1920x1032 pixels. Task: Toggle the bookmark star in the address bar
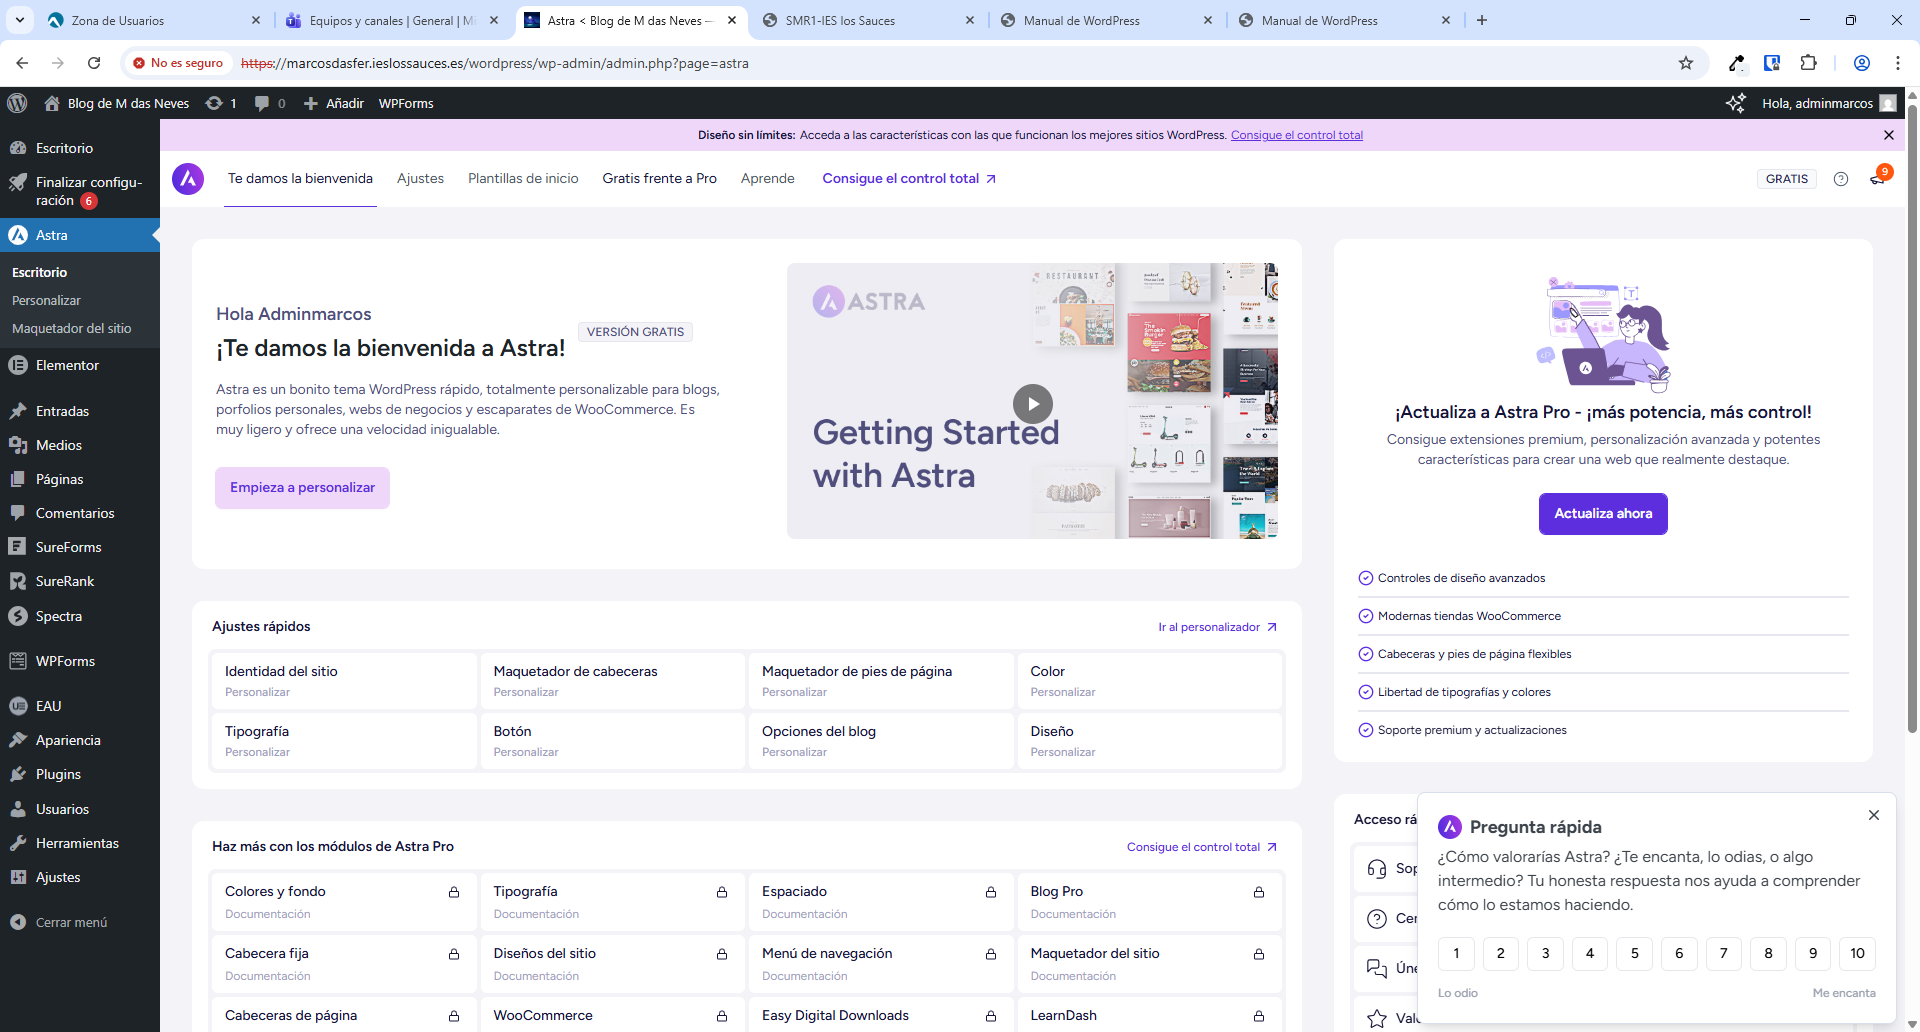coord(1687,63)
